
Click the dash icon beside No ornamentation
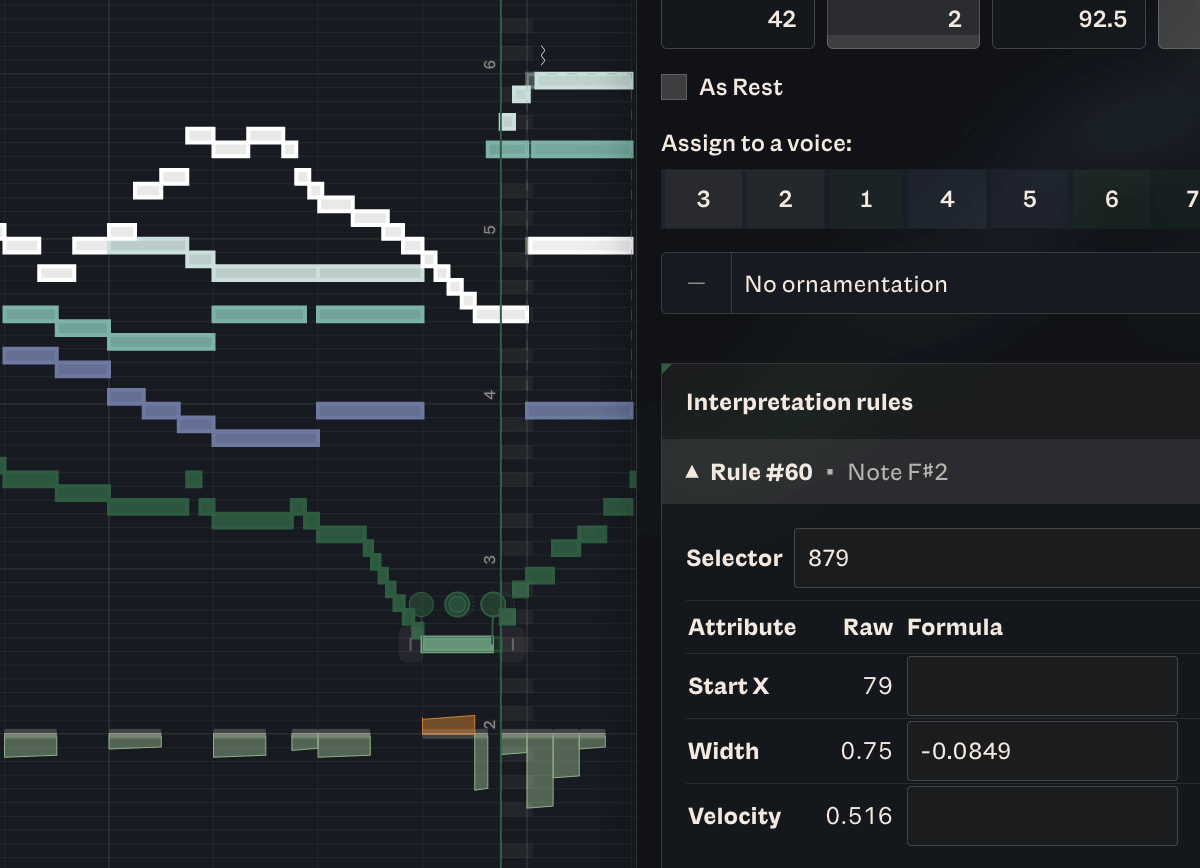point(697,284)
